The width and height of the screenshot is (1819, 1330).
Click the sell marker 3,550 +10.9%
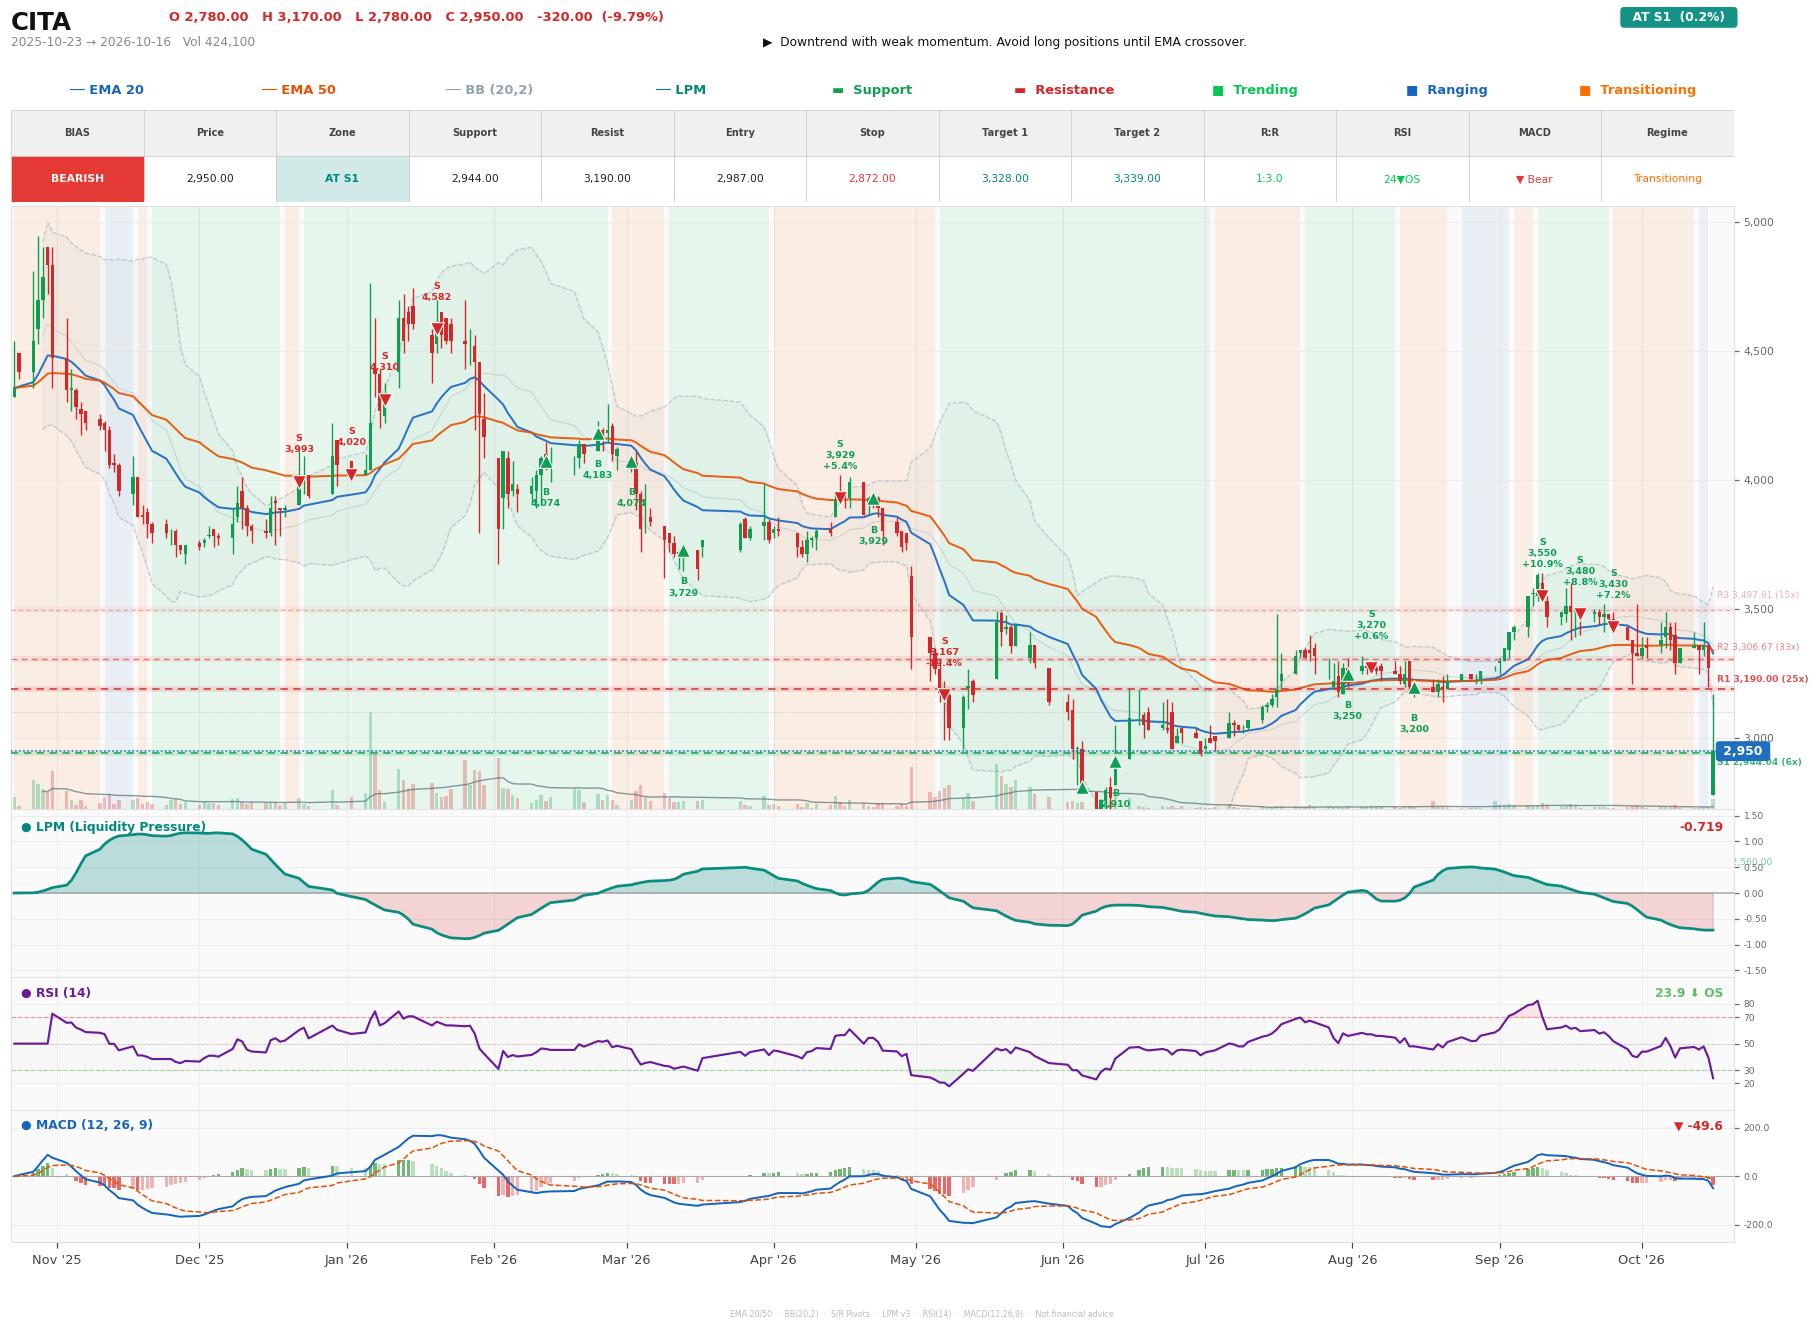(1542, 596)
